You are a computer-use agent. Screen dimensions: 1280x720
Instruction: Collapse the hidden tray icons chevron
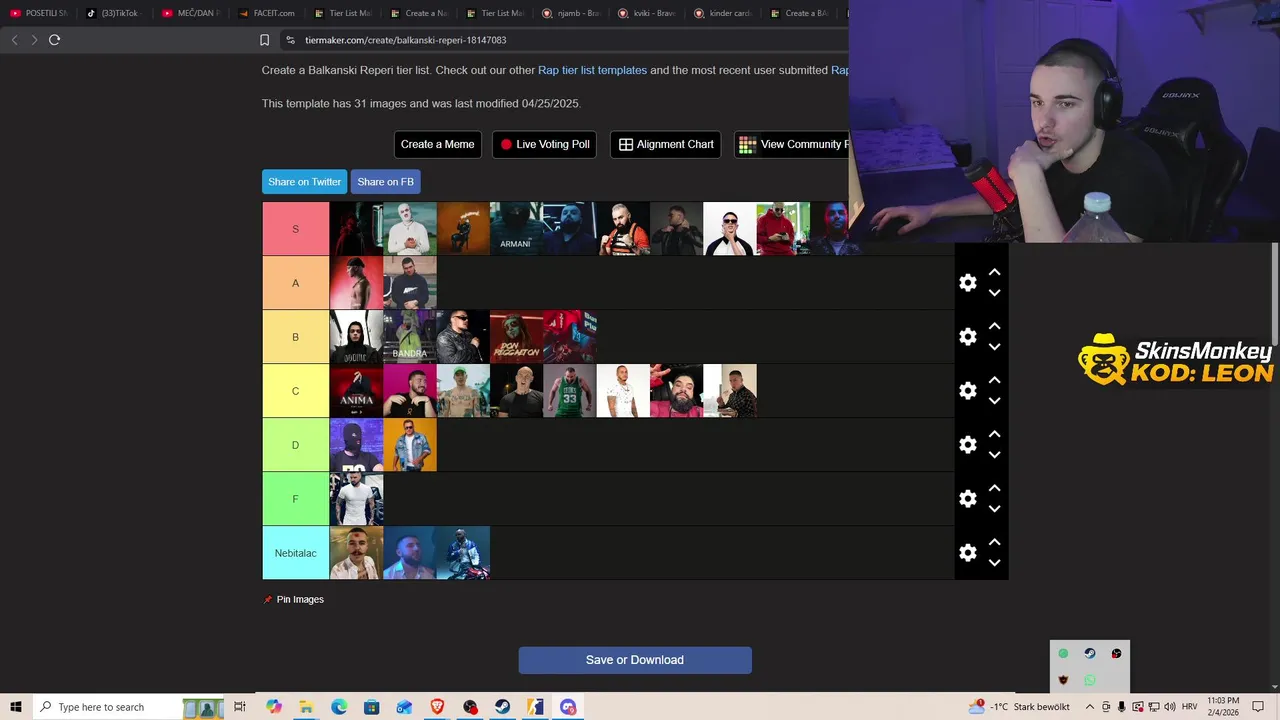[1090, 707]
